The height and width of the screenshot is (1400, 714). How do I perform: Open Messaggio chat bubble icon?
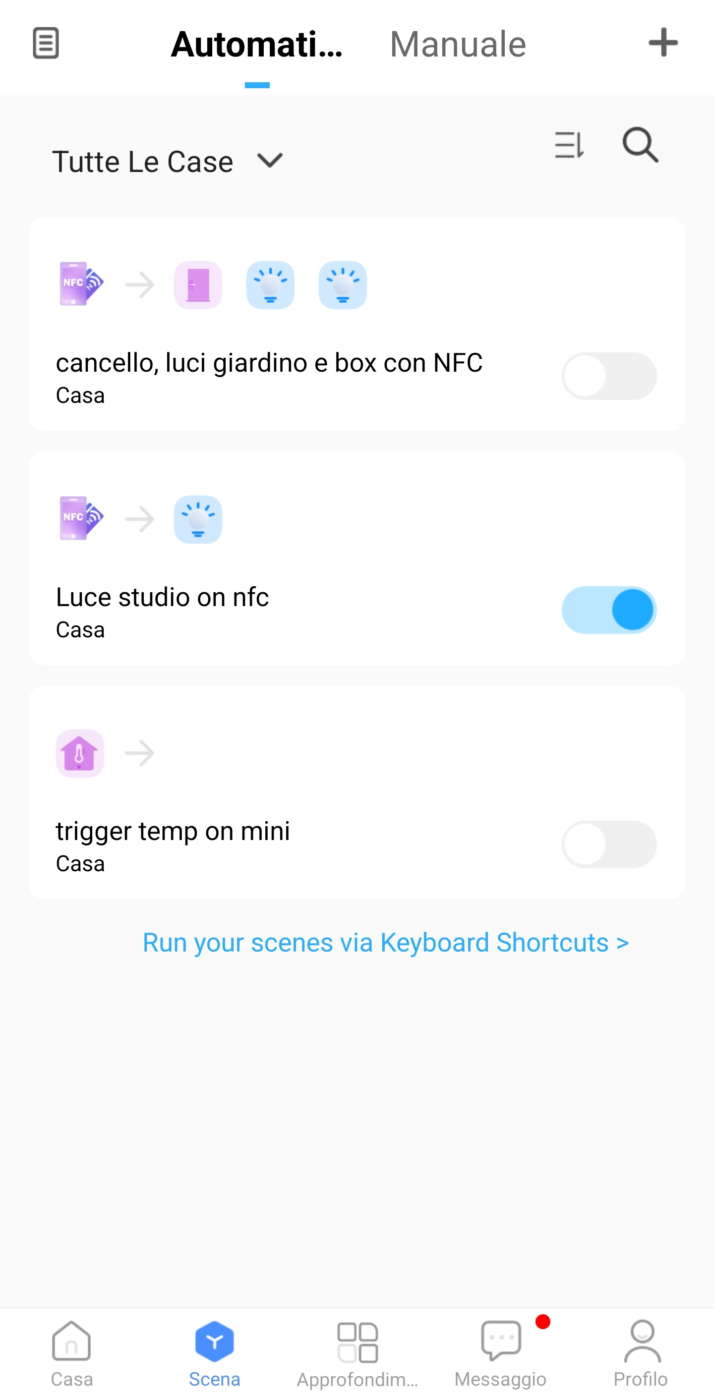501,1352
